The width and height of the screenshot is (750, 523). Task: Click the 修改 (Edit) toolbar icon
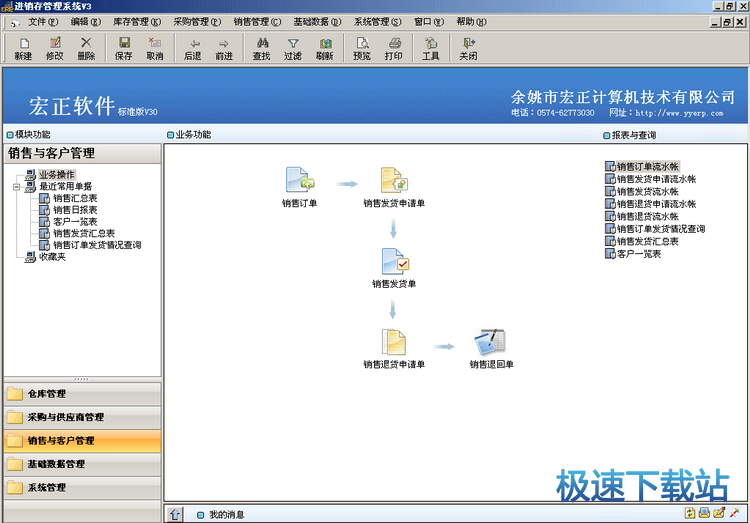tap(55, 48)
